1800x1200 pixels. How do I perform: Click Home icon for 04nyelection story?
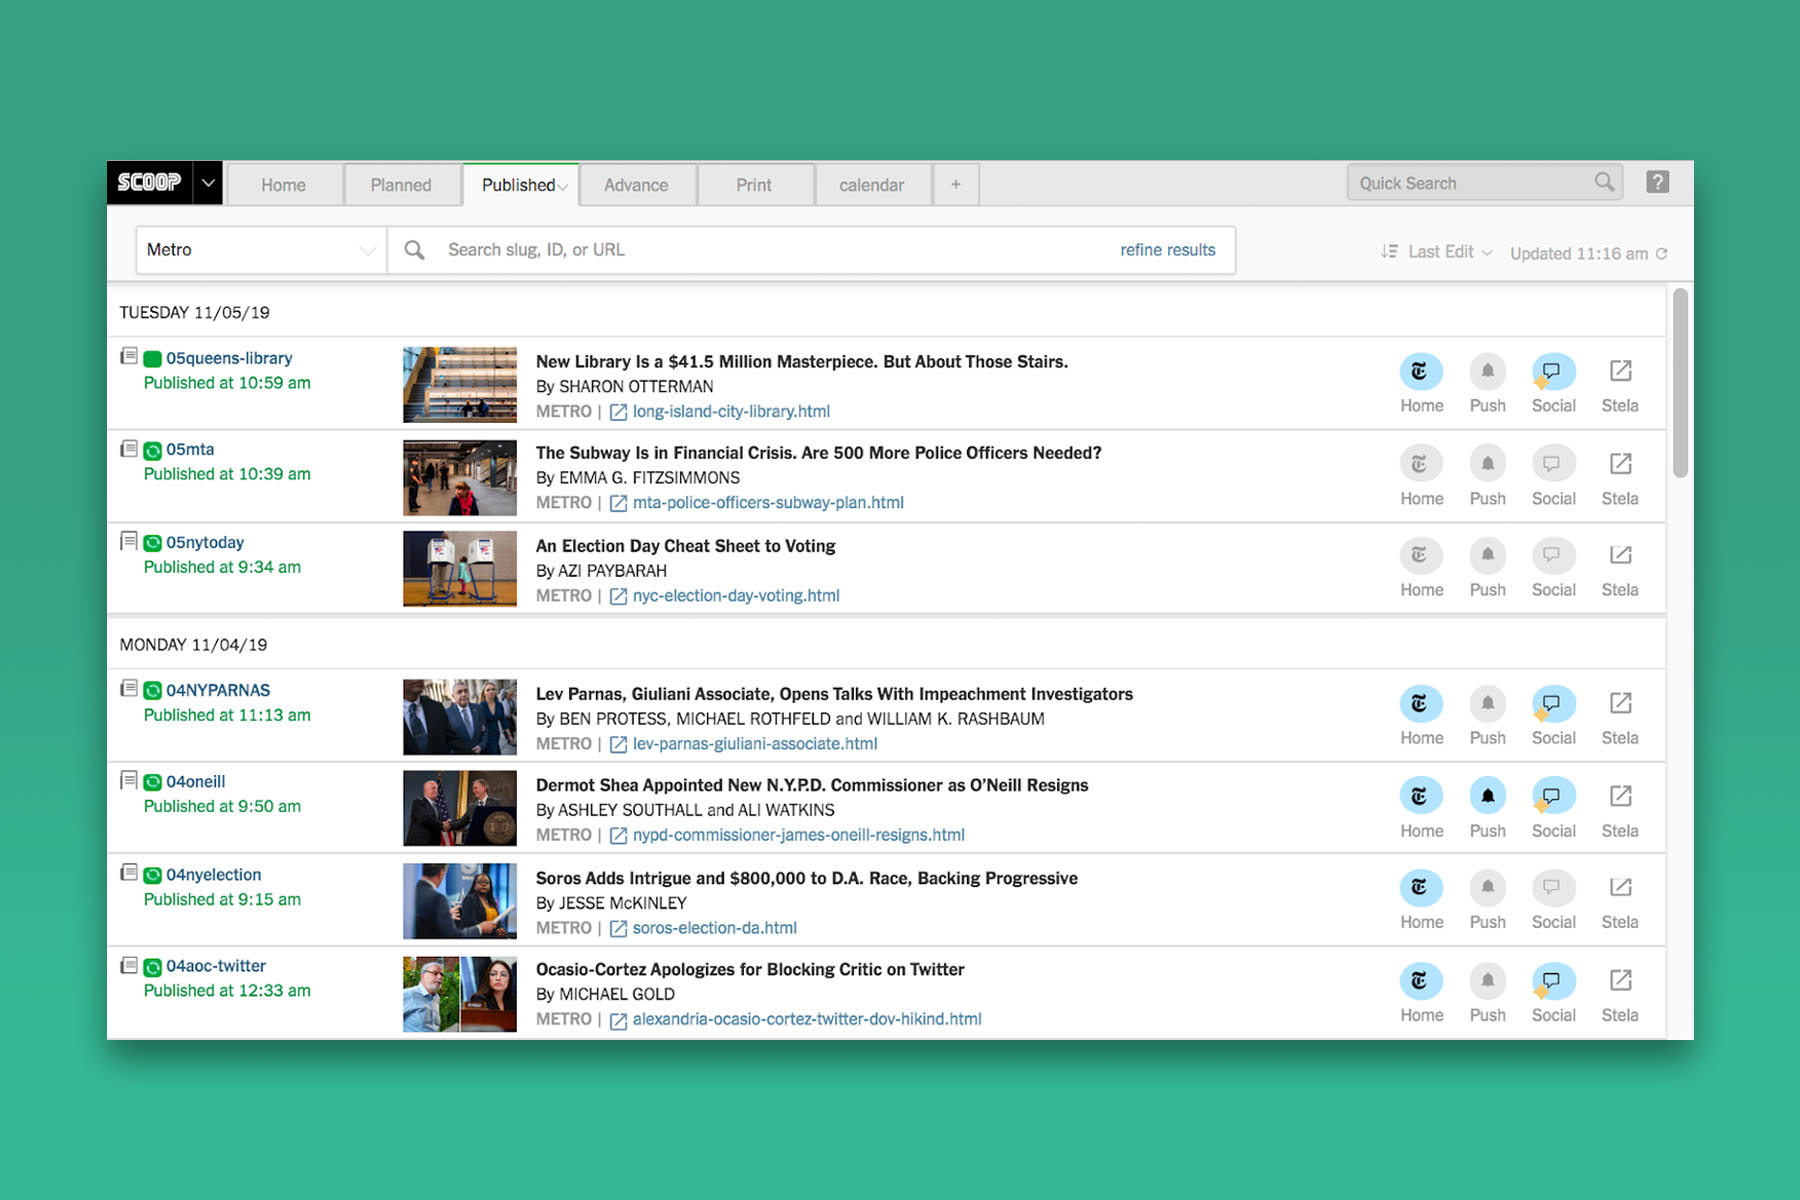(1420, 888)
